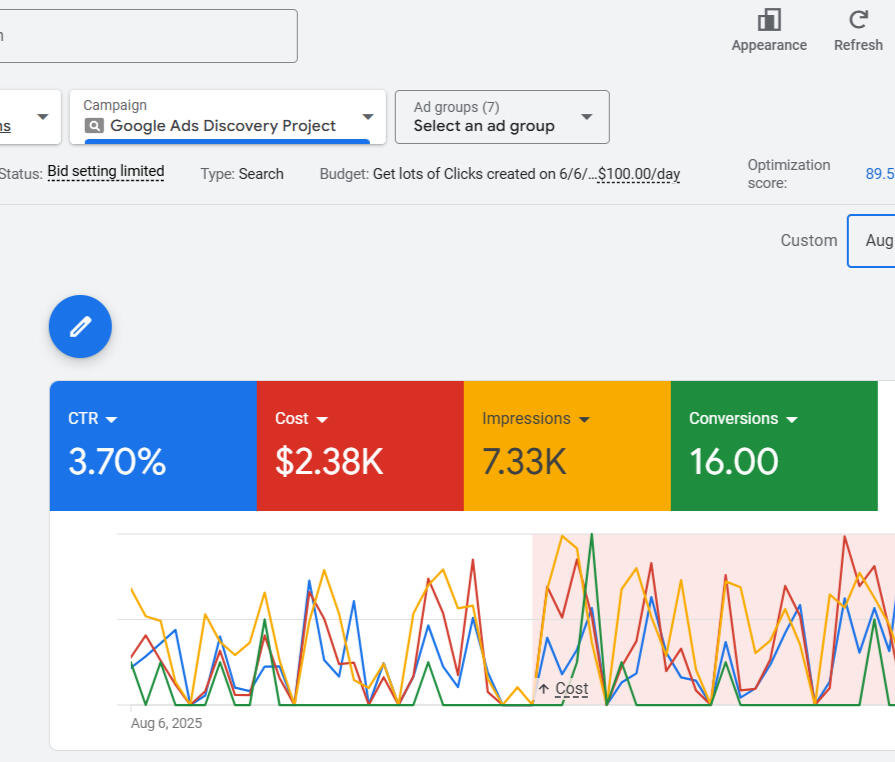This screenshot has width=895, height=762.
Task: Select the yellow 7.33K impressions value
Action: tap(524, 462)
